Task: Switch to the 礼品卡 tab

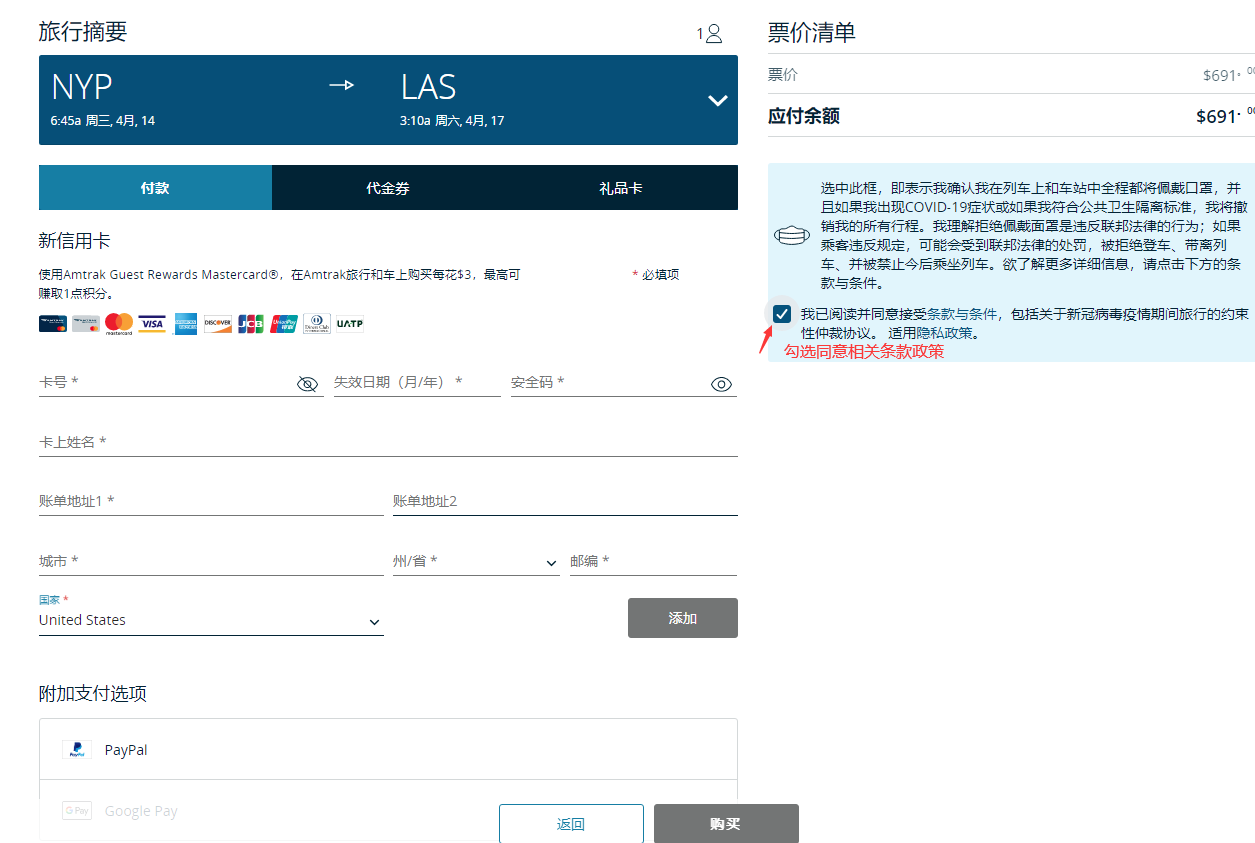Action: point(621,188)
